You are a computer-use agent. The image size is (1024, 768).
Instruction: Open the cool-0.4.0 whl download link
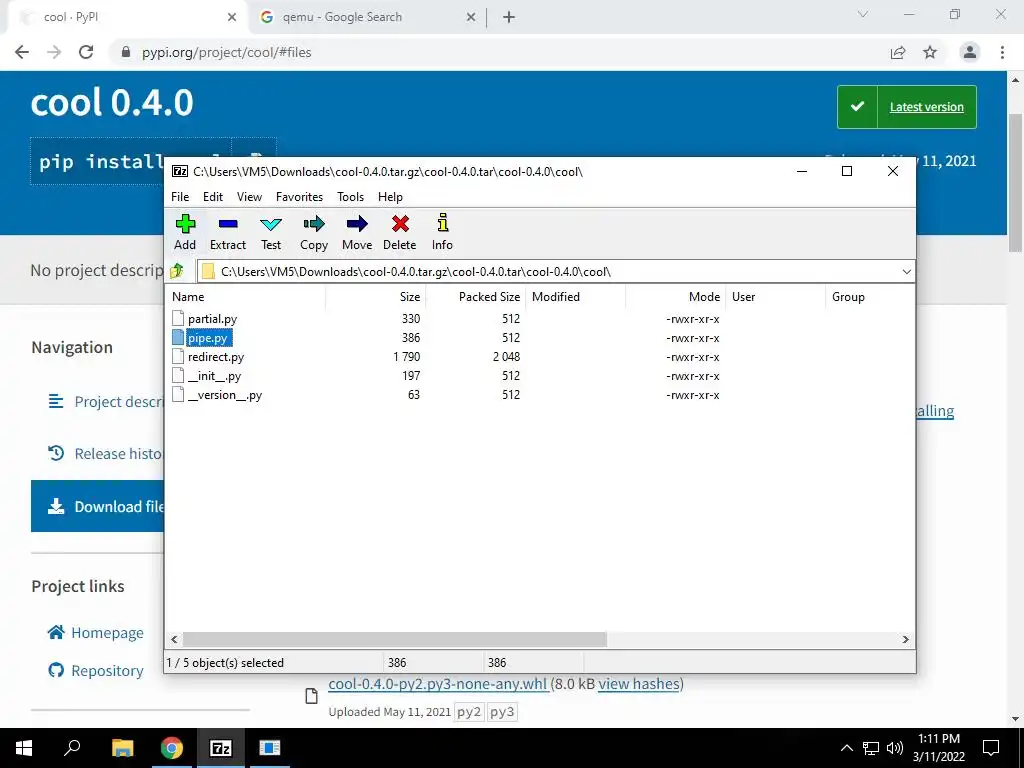click(438, 684)
